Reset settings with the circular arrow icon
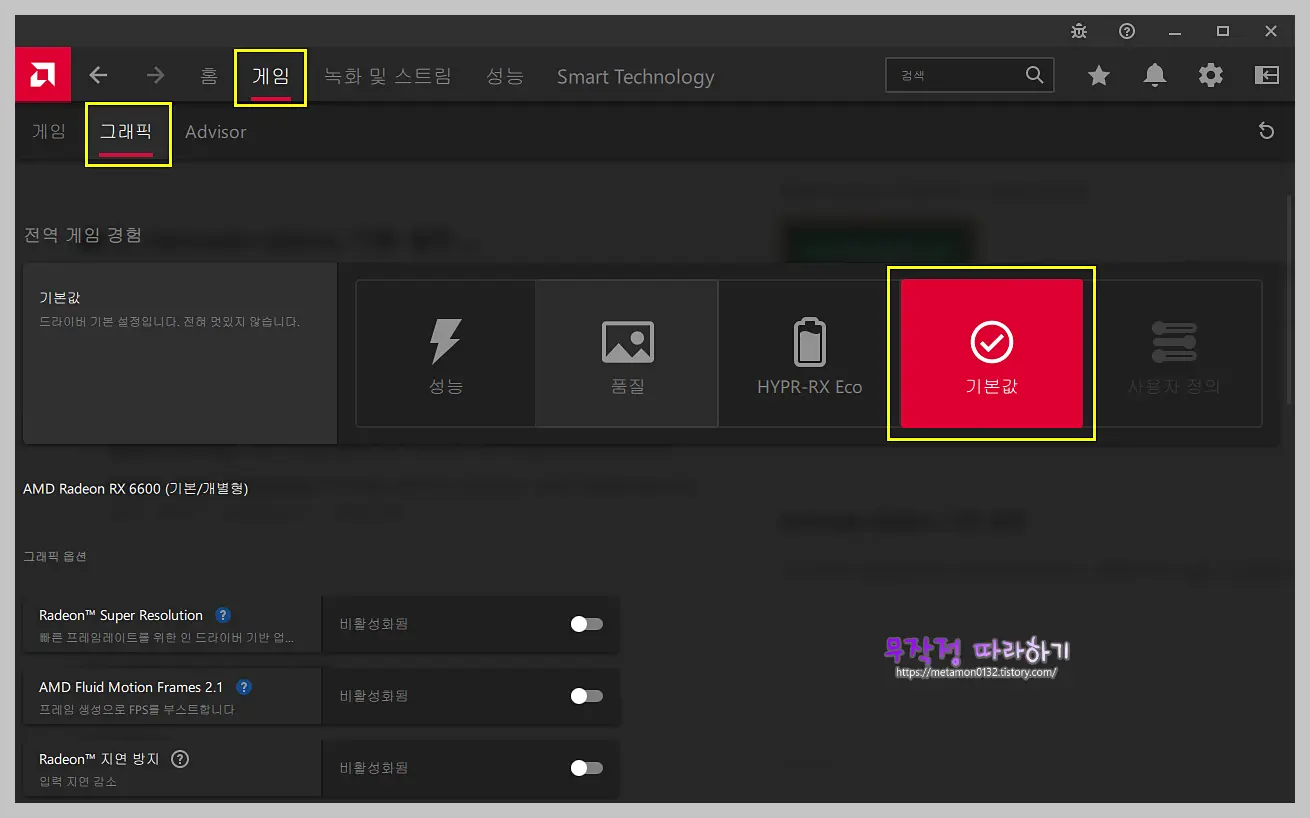 coord(1266,131)
